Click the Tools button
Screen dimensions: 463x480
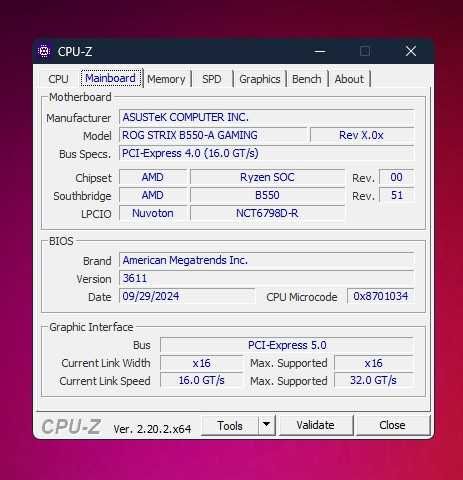(x=230, y=426)
